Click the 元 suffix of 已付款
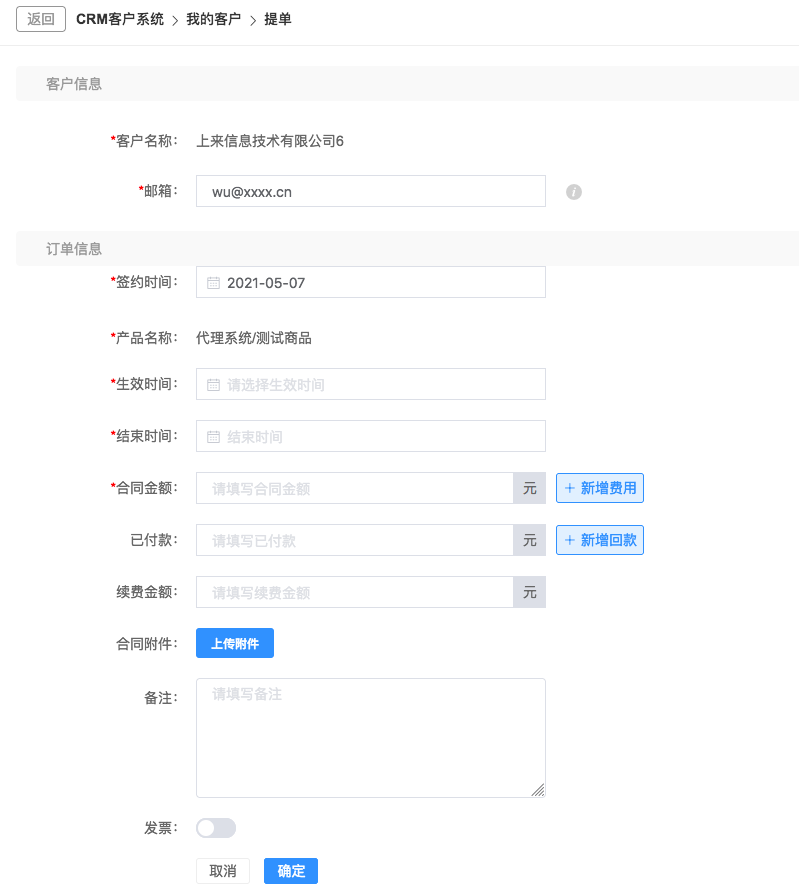 (x=529, y=540)
